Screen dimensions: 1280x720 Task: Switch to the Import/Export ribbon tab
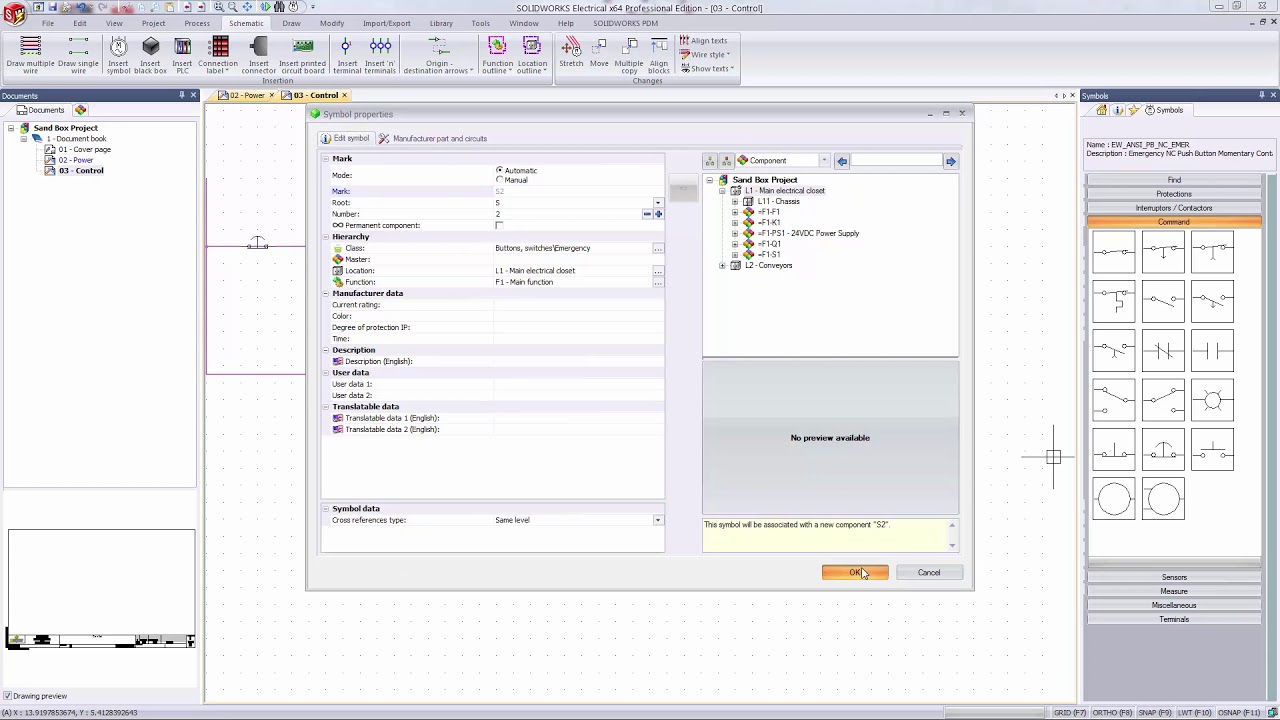point(386,23)
